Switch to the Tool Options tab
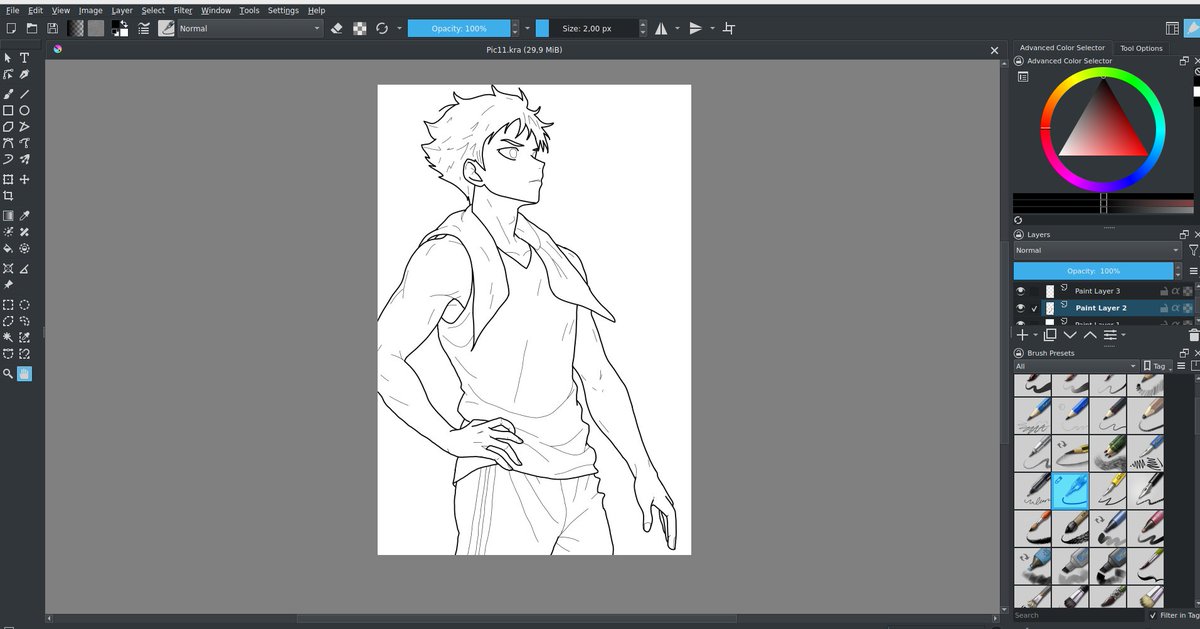 tap(1141, 47)
